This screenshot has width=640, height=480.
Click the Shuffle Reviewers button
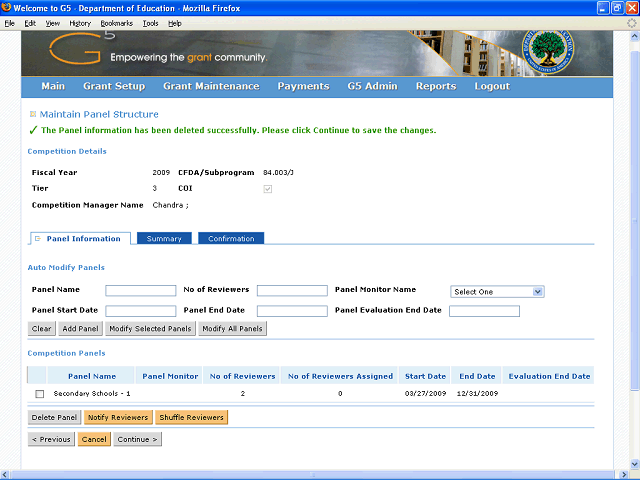(191, 417)
